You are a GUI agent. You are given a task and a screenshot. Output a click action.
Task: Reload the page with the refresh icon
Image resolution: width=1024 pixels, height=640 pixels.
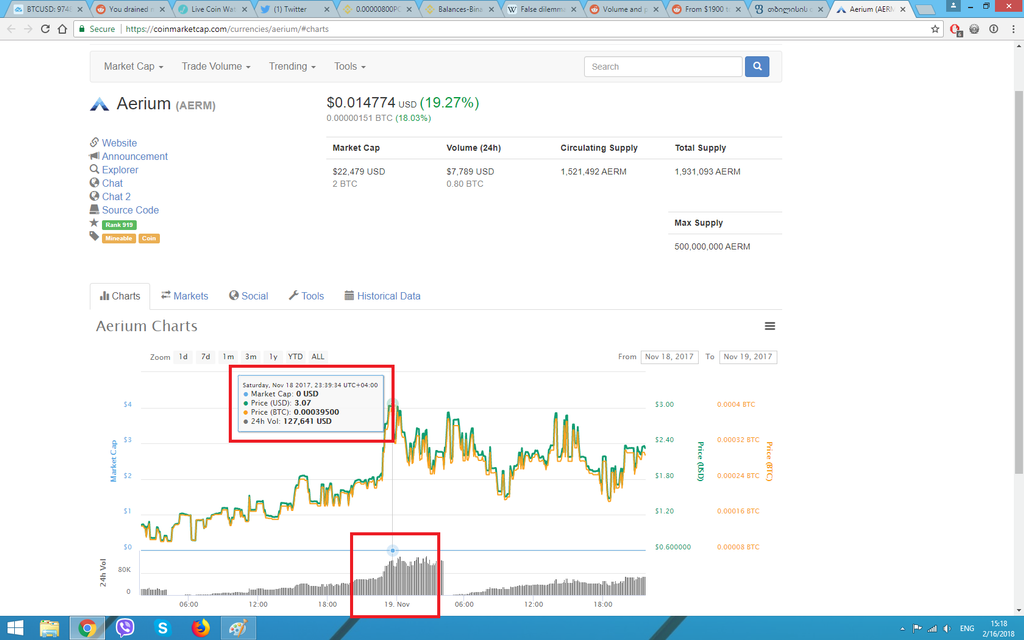45,29
